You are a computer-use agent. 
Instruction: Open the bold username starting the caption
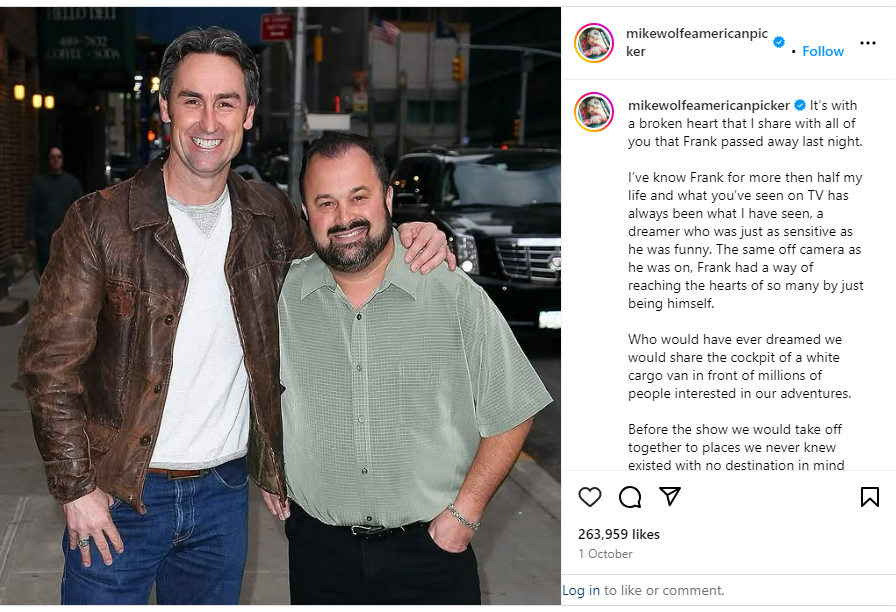(x=709, y=105)
